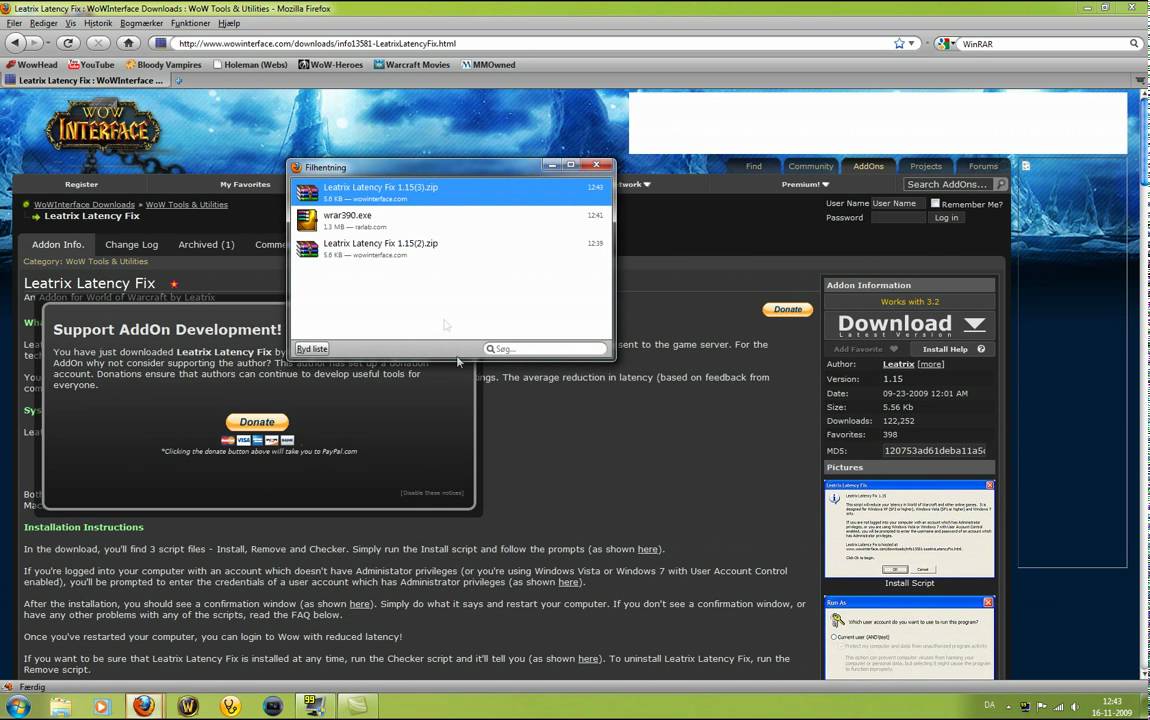Viewport: 1150px width, 720px height.
Task: Open history dropdown next to forward button
Action: (48, 43)
